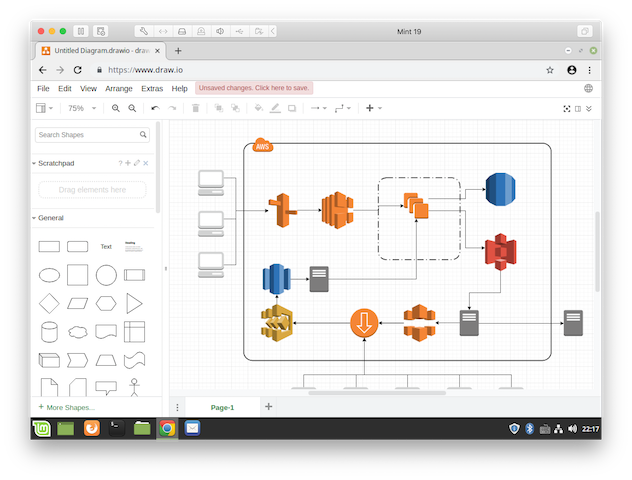Click the zoom in magnifier icon
Viewport: 632px width, 480px height.
[116, 108]
